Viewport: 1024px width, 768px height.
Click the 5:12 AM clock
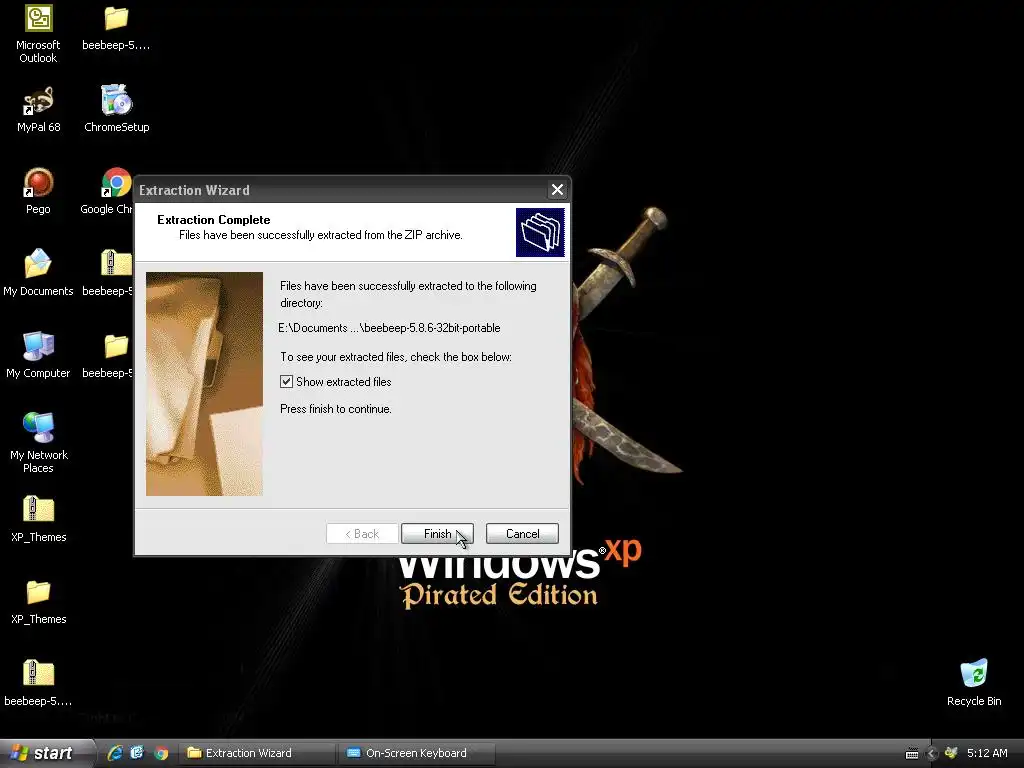(x=987, y=753)
